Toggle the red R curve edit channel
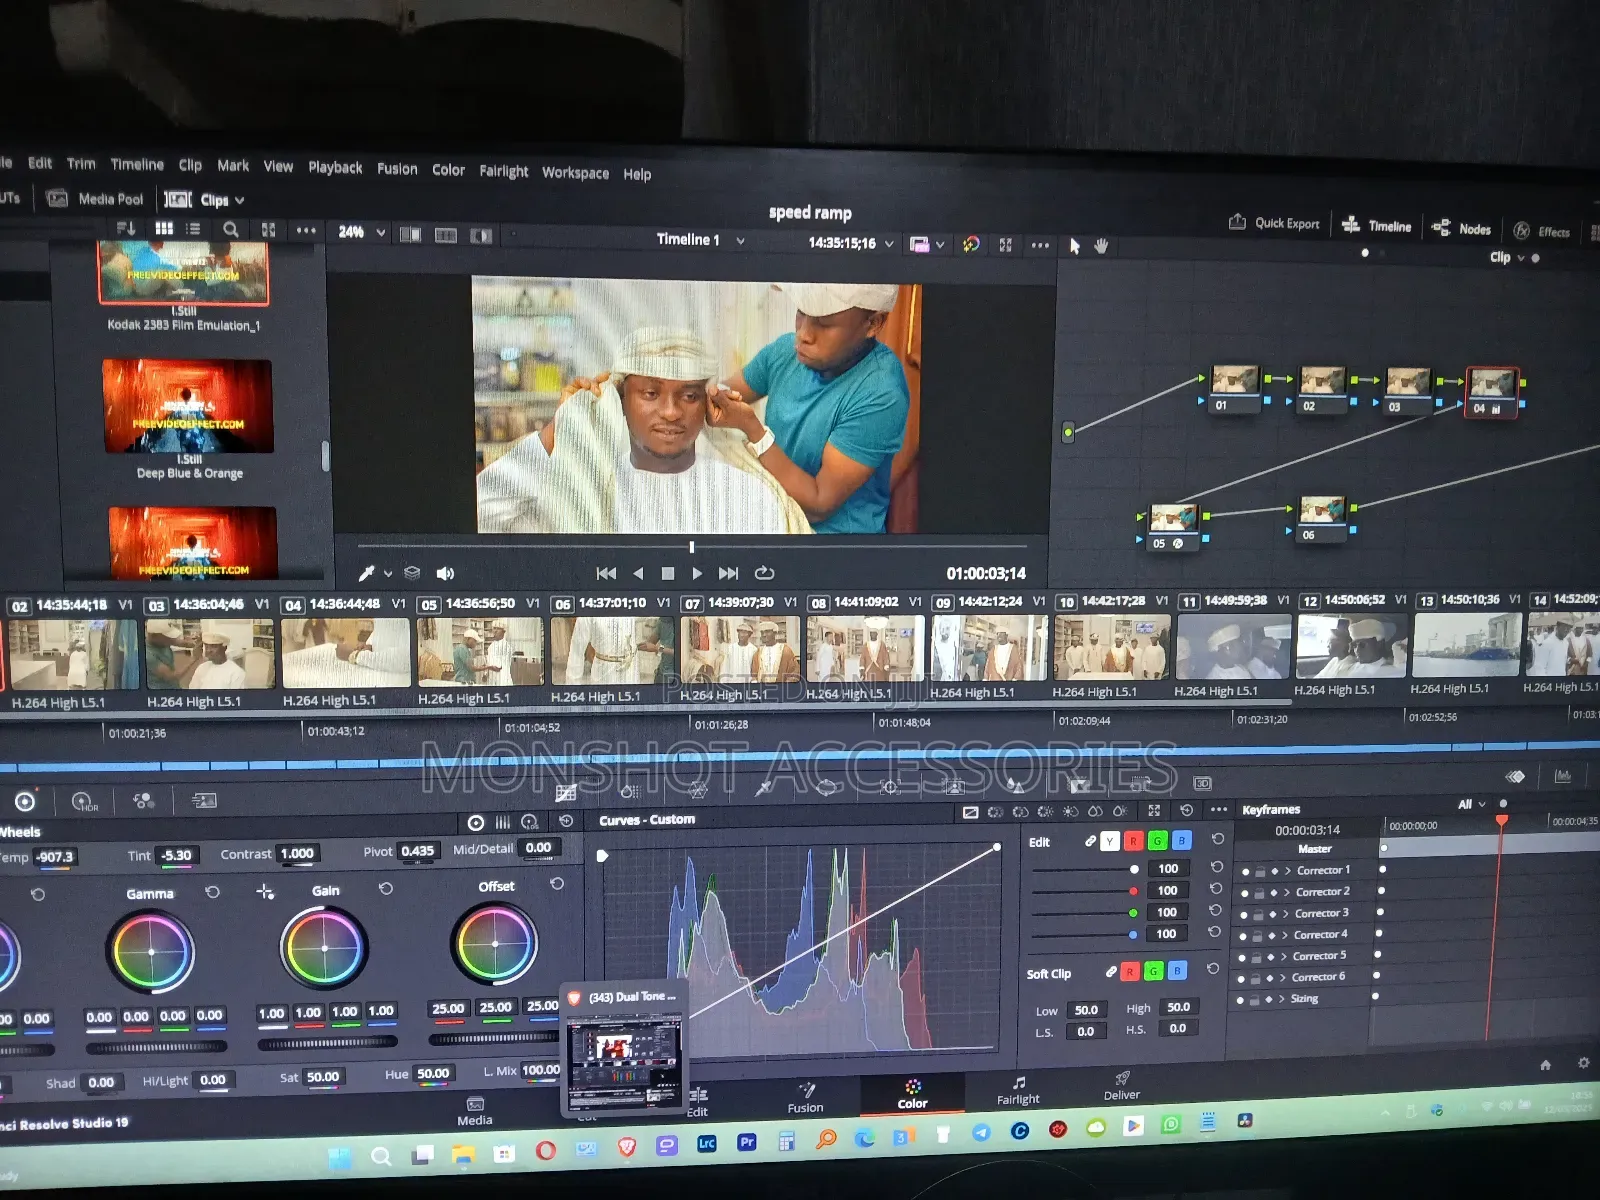 pyautogui.click(x=1133, y=842)
